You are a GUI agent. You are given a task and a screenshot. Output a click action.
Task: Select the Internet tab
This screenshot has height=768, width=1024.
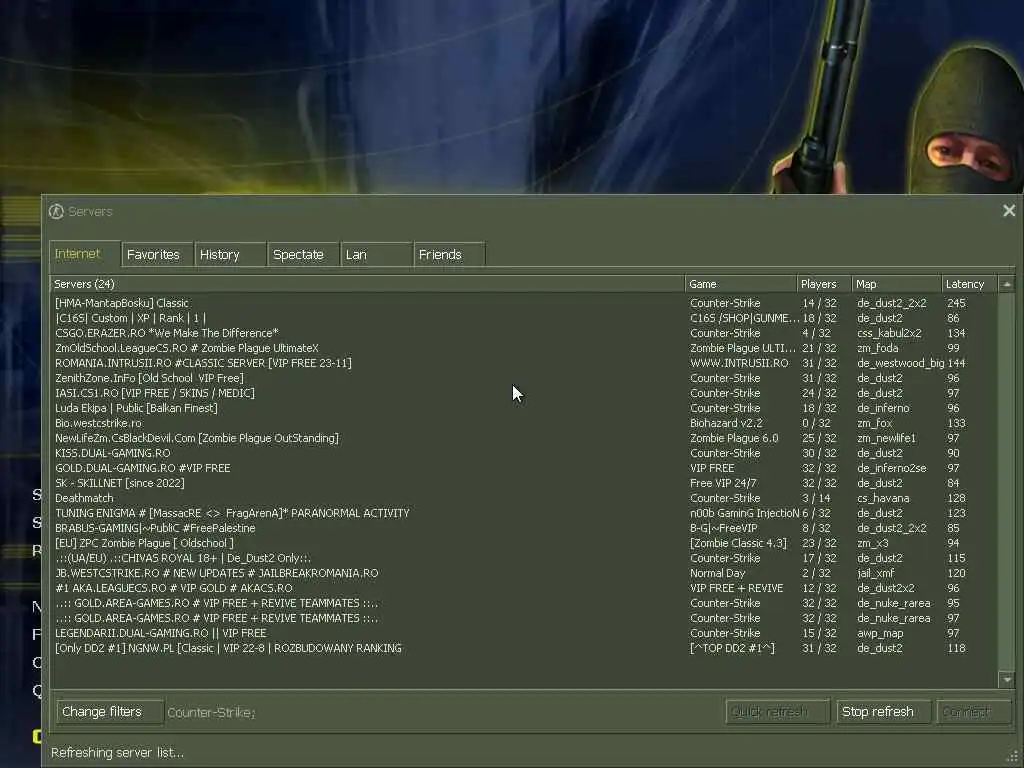84,254
